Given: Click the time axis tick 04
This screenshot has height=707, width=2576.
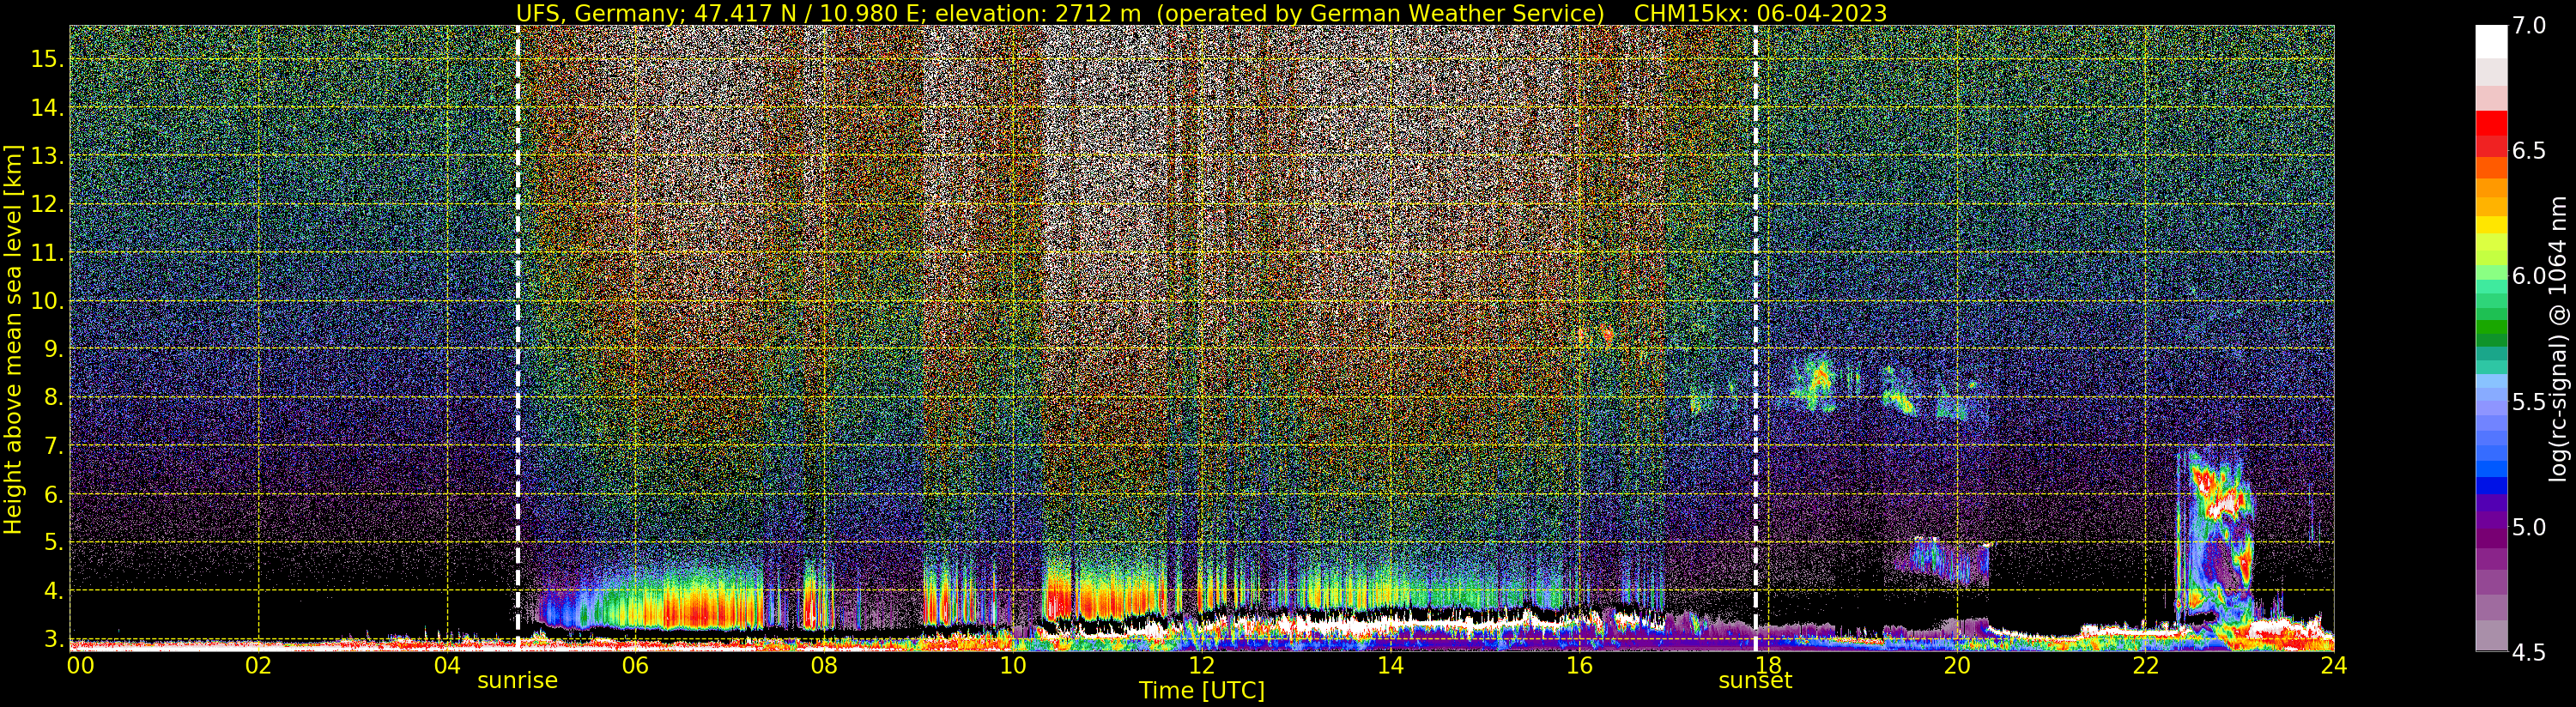Looking at the screenshot, I should tap(447, 666).
